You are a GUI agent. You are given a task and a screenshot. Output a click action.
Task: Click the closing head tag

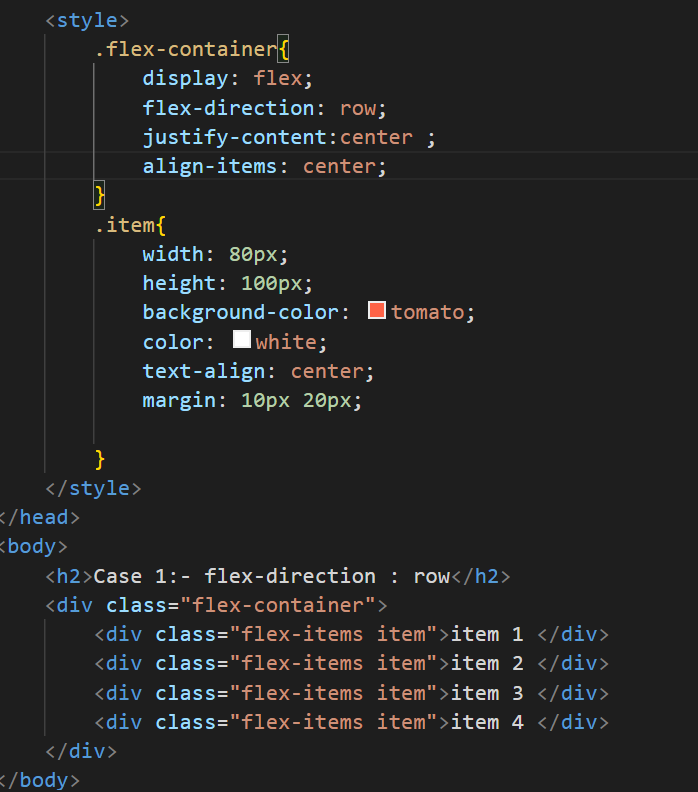(39, 518)
